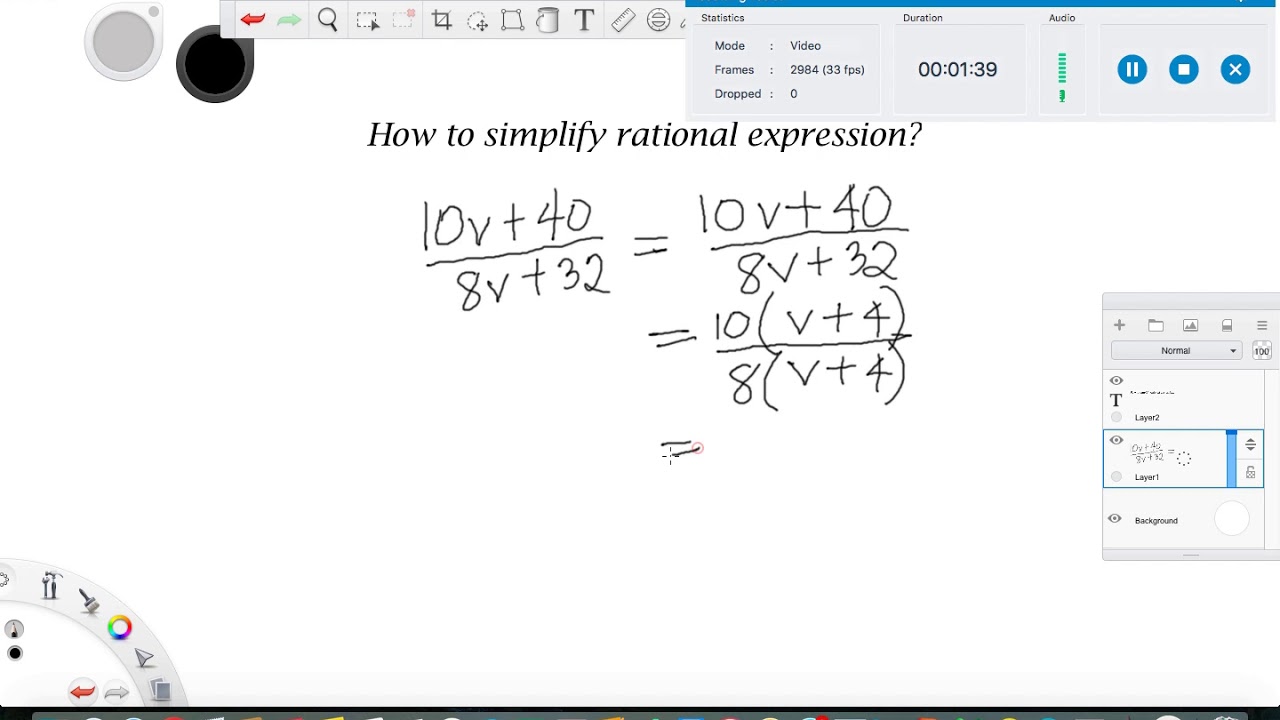Select the Transform move tool
1280x720 pixels.
click(x=477, y=20)
